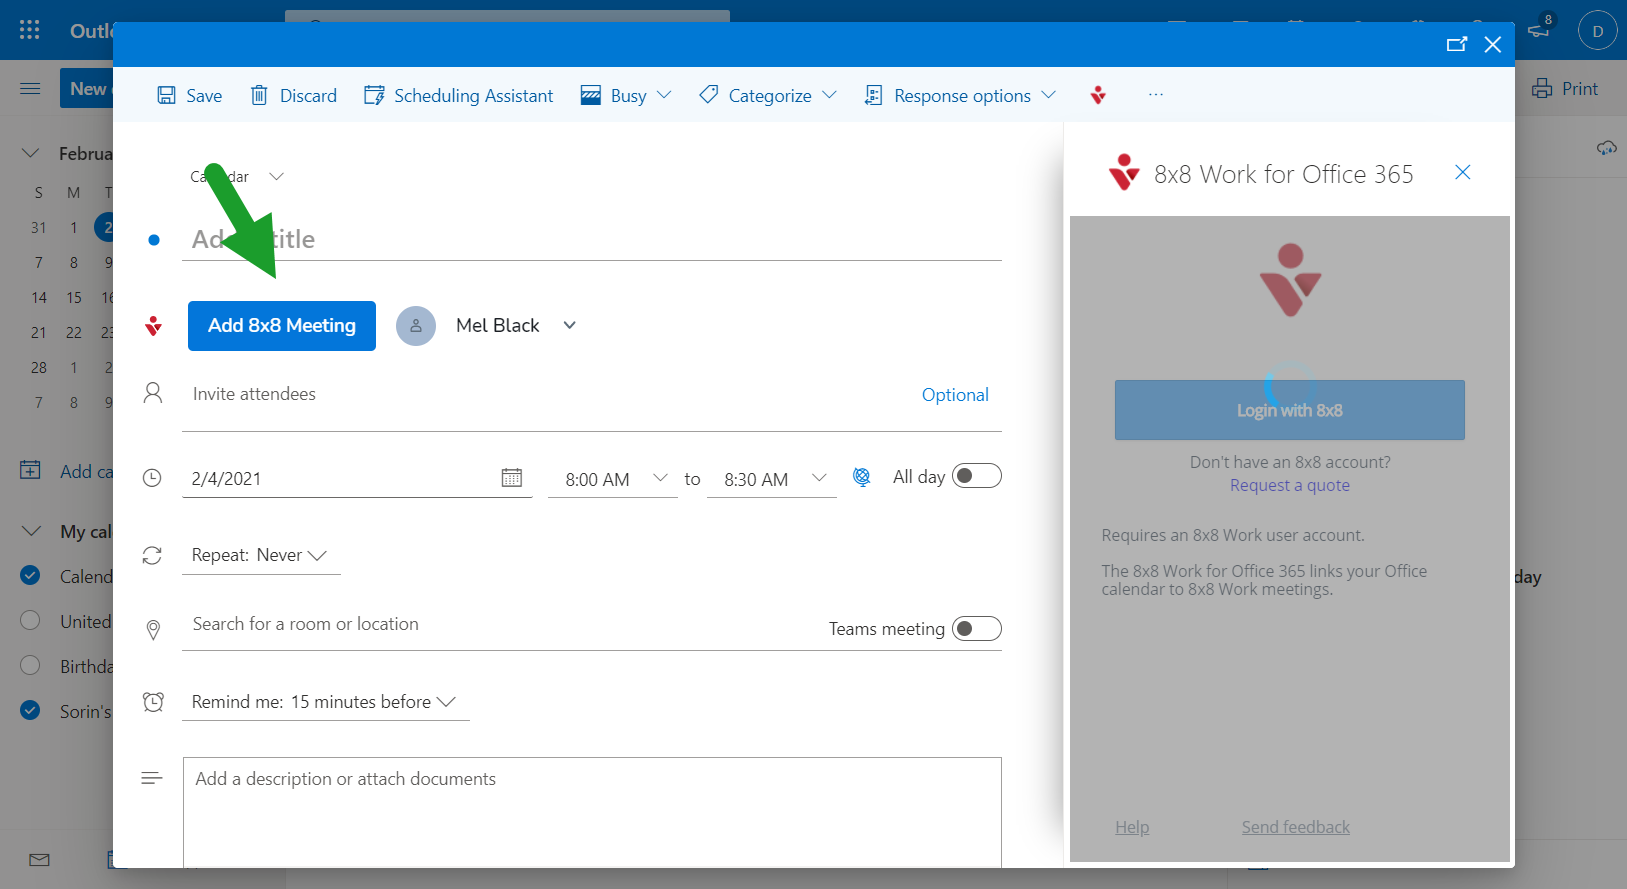The image size is (1627, 889).
Task: Click the description lines icon
Action: [152, 778]
